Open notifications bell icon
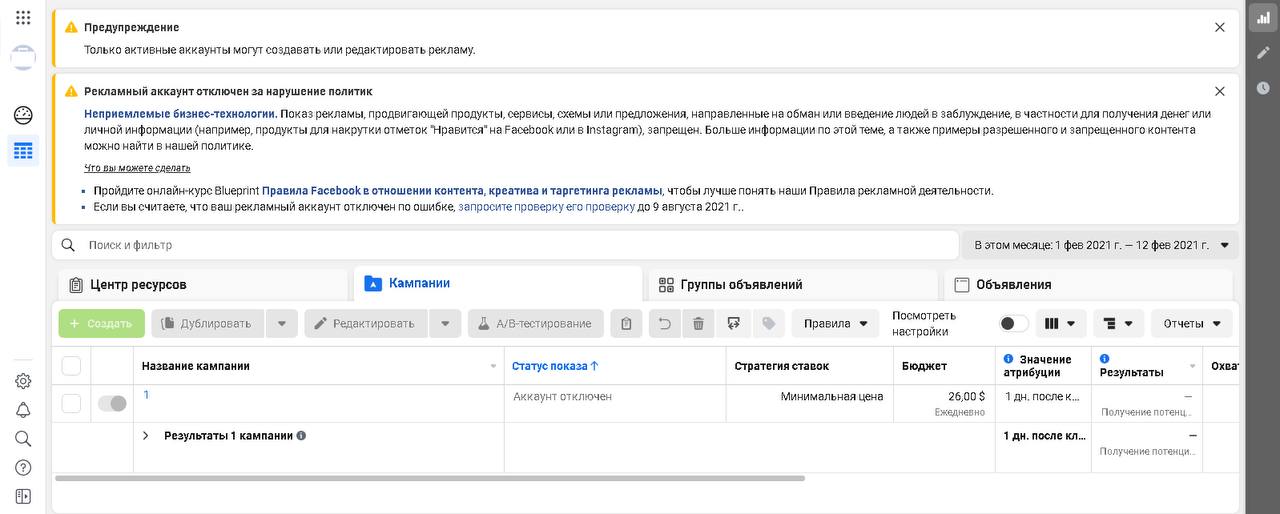The width and height of the screenshot is (1280, 514). point(23,410)
